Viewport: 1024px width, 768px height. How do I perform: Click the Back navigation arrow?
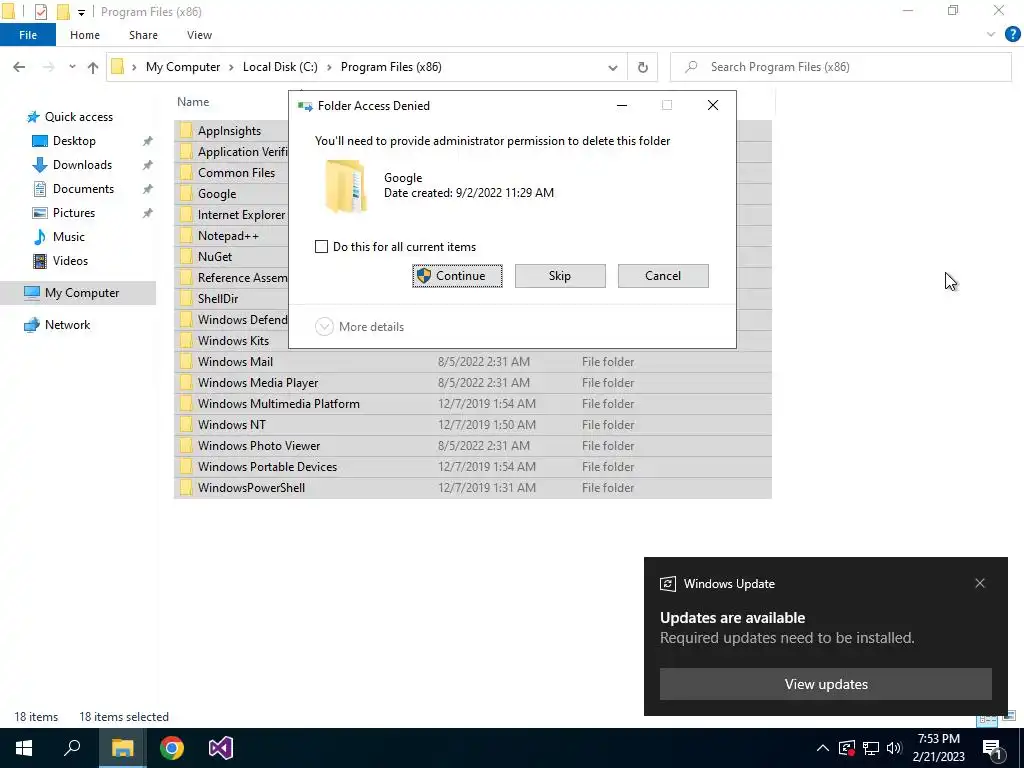click(x=19, y=67)
